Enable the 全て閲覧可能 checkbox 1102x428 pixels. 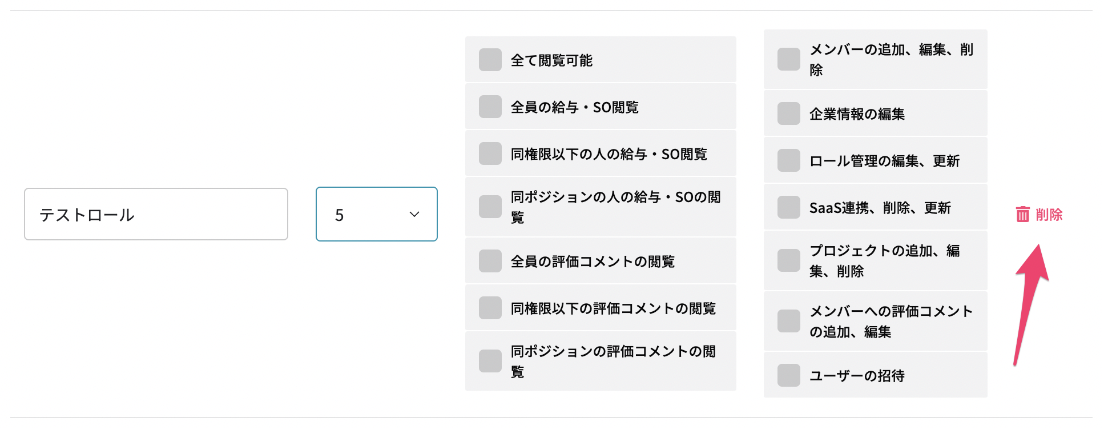click(x=490, y=60)
